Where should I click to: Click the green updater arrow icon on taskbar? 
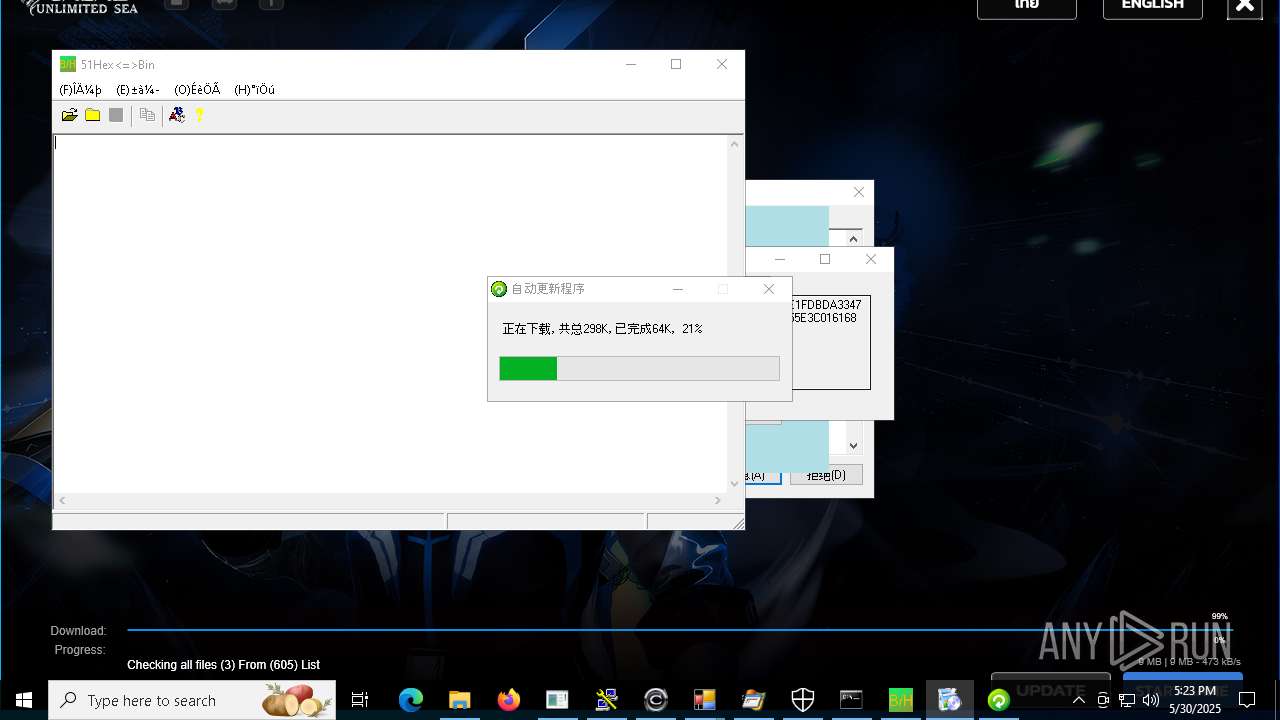point(998,700)
